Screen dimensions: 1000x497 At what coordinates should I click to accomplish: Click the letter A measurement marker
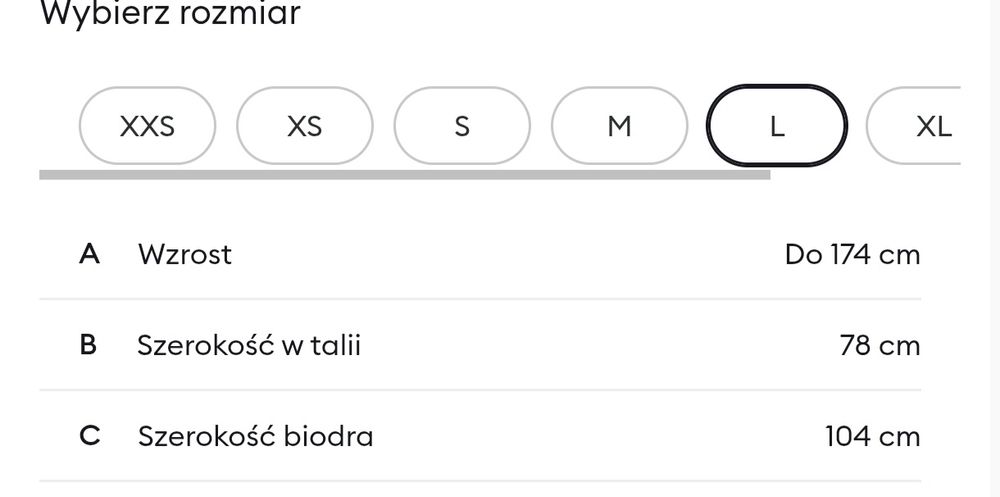[x=89, y=254]
